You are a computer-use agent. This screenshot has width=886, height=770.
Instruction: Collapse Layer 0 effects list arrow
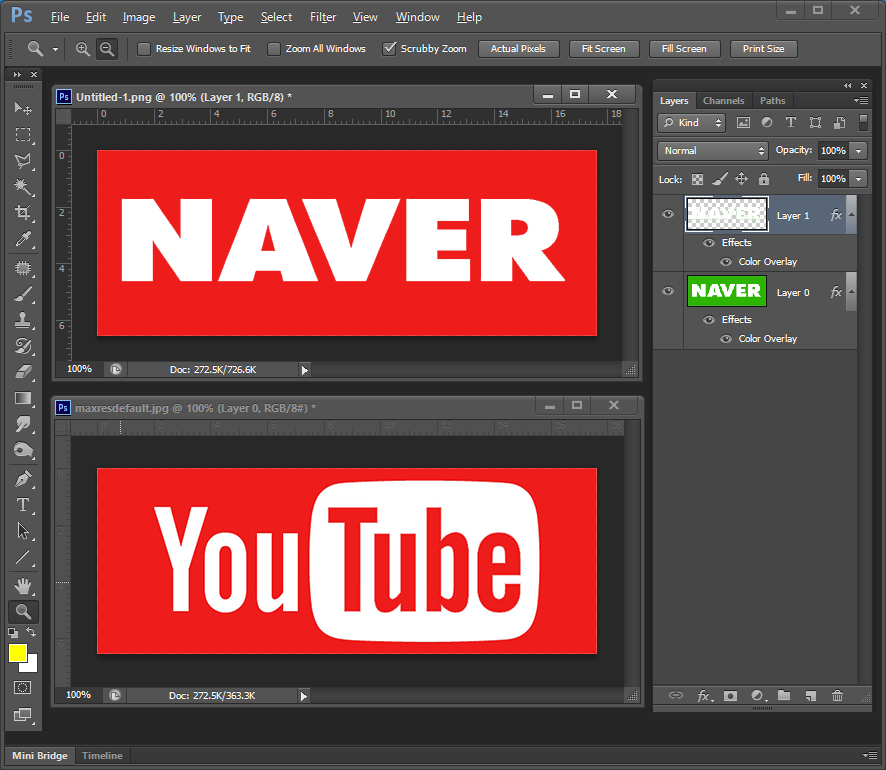[x=852, y=291]
